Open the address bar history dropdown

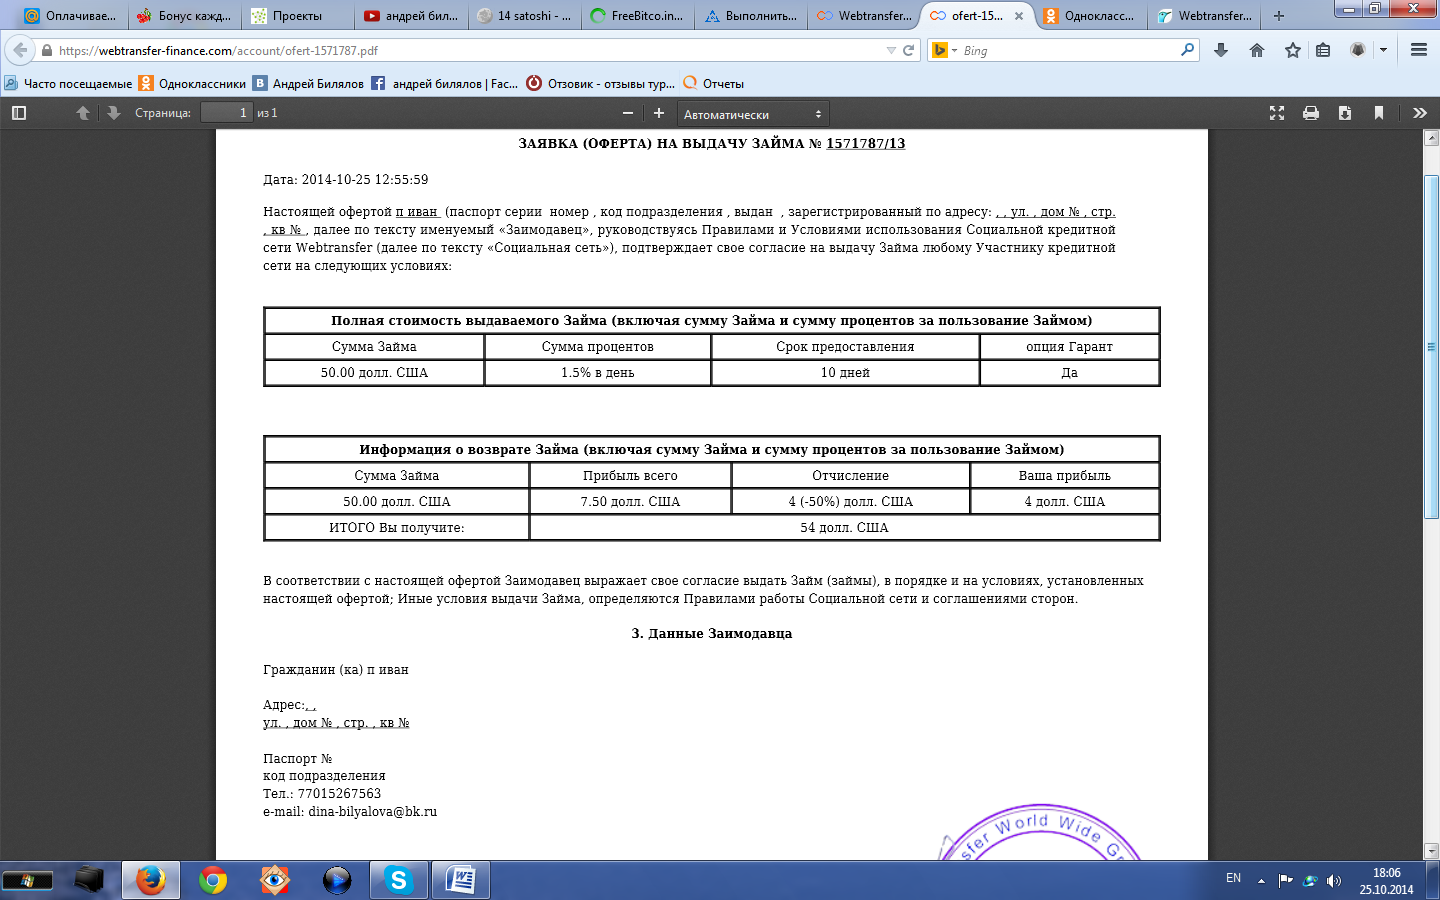[x=891, y=50]
